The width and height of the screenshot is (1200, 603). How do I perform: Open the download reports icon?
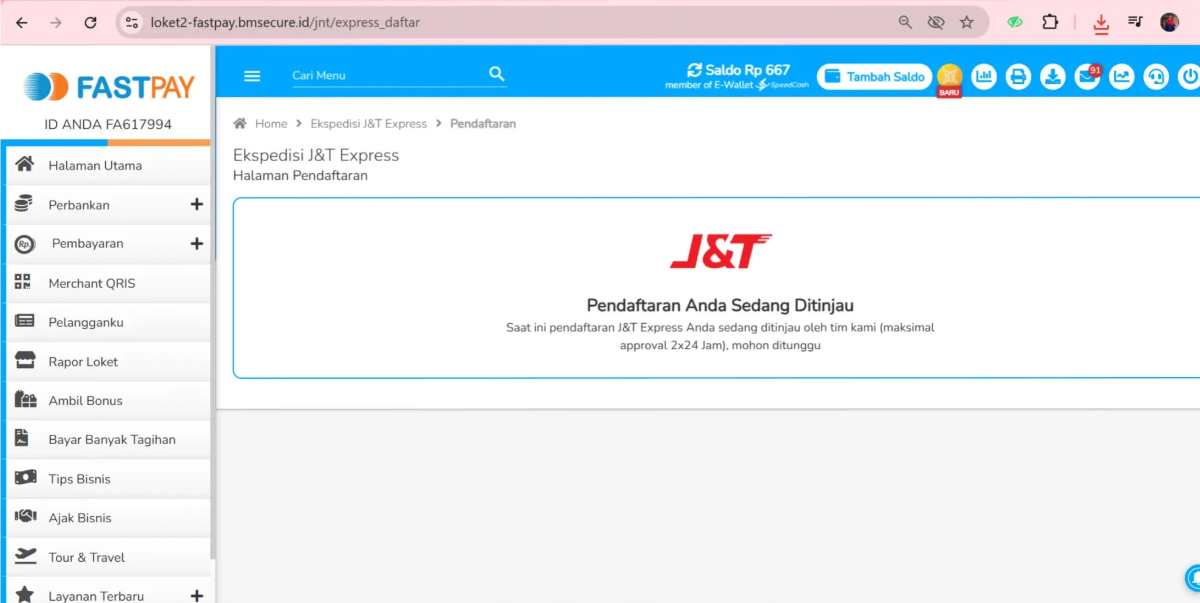1052,76
